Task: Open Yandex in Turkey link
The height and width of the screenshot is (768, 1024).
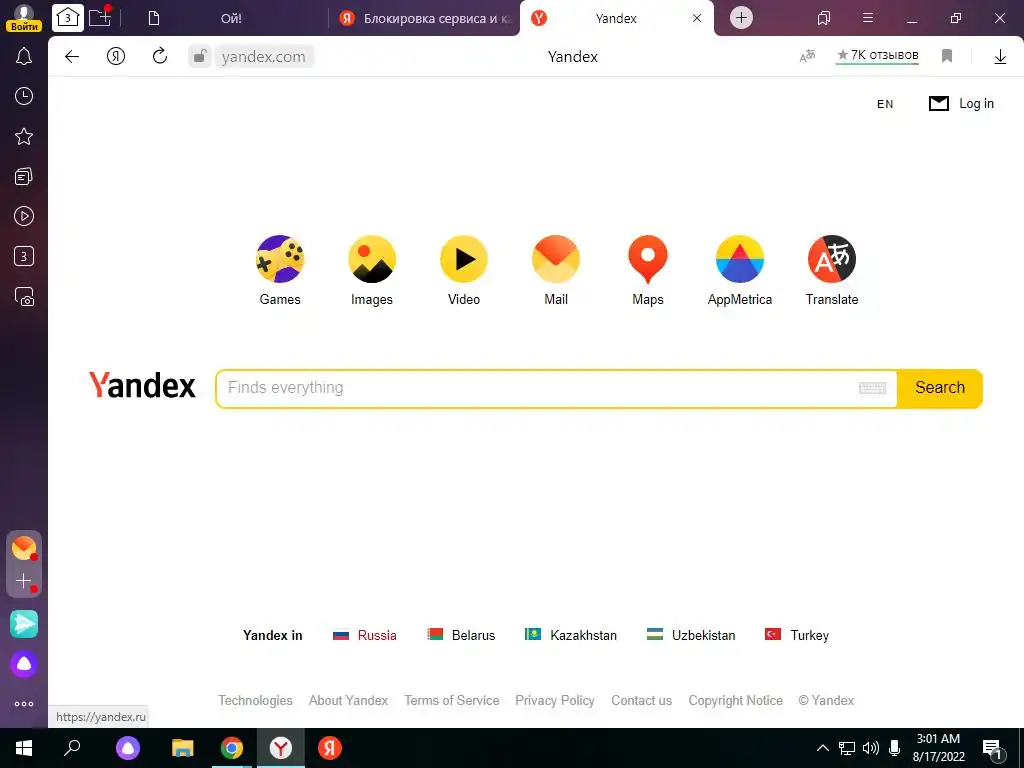Action: click(797, 635)
